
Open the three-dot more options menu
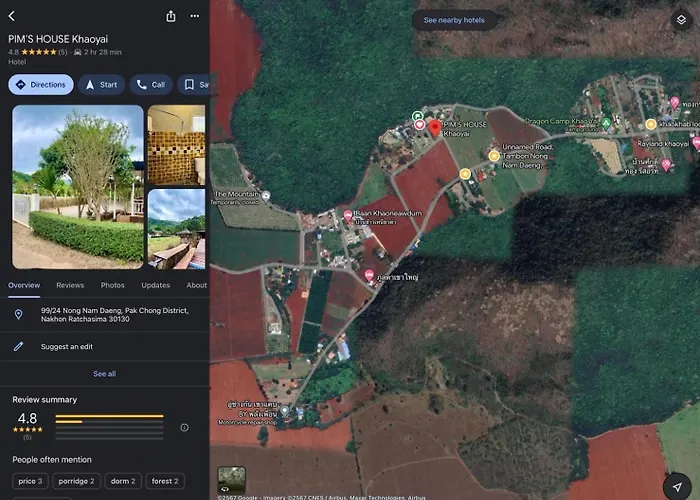click(x=195, y=16)
